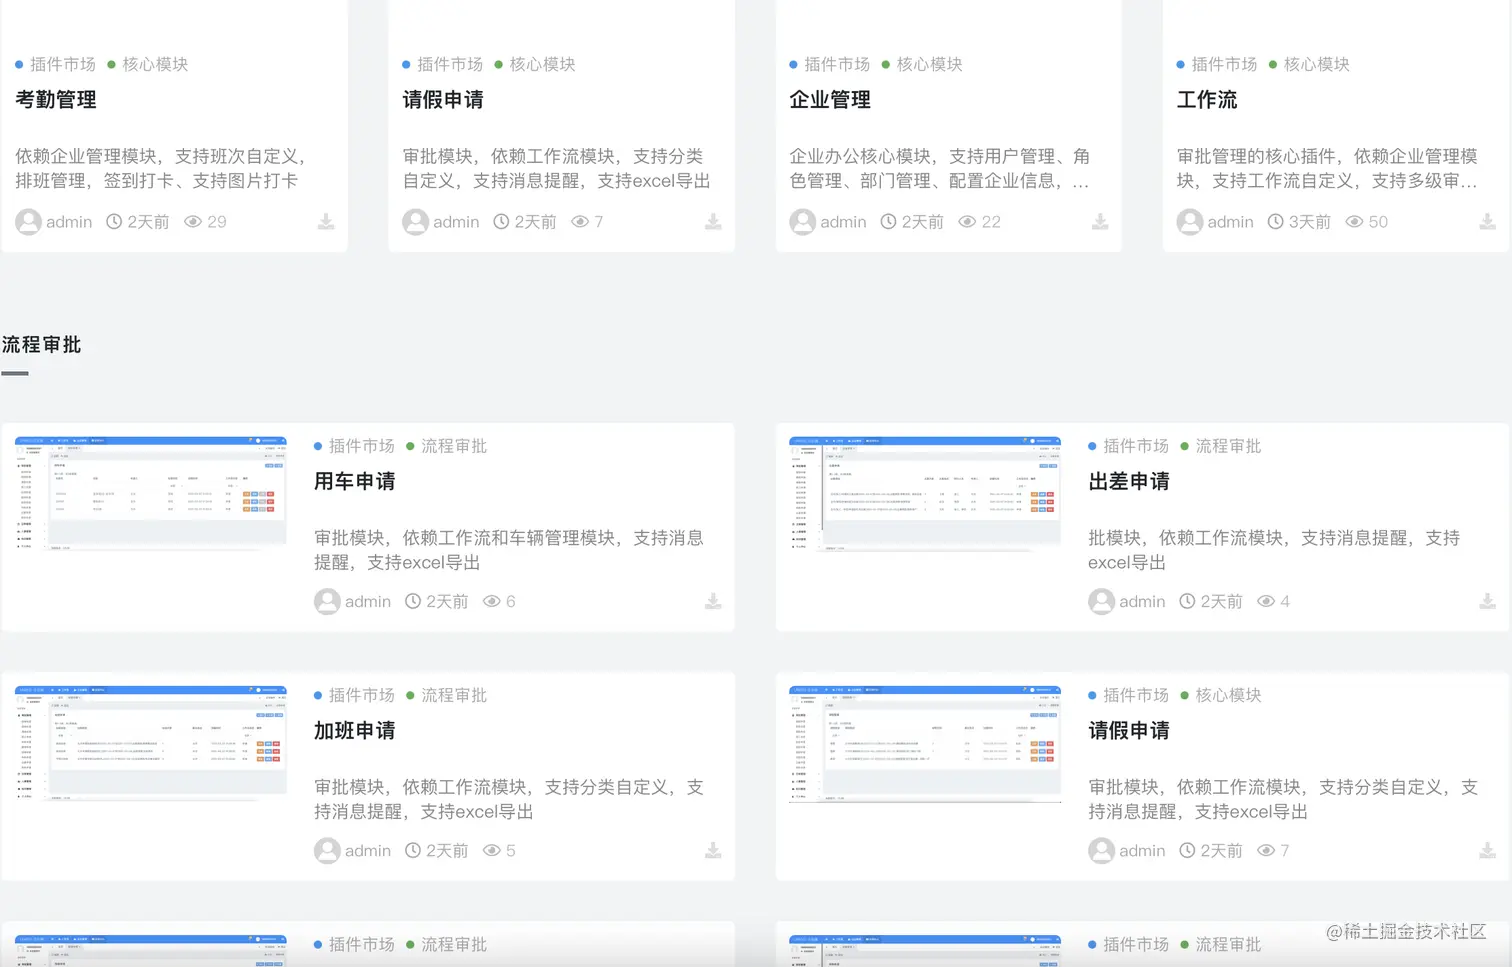Screen dimensions: 1512x967
Task: Click the 稀土掘金技术社区 watermark text
Action: point(1407,932)
